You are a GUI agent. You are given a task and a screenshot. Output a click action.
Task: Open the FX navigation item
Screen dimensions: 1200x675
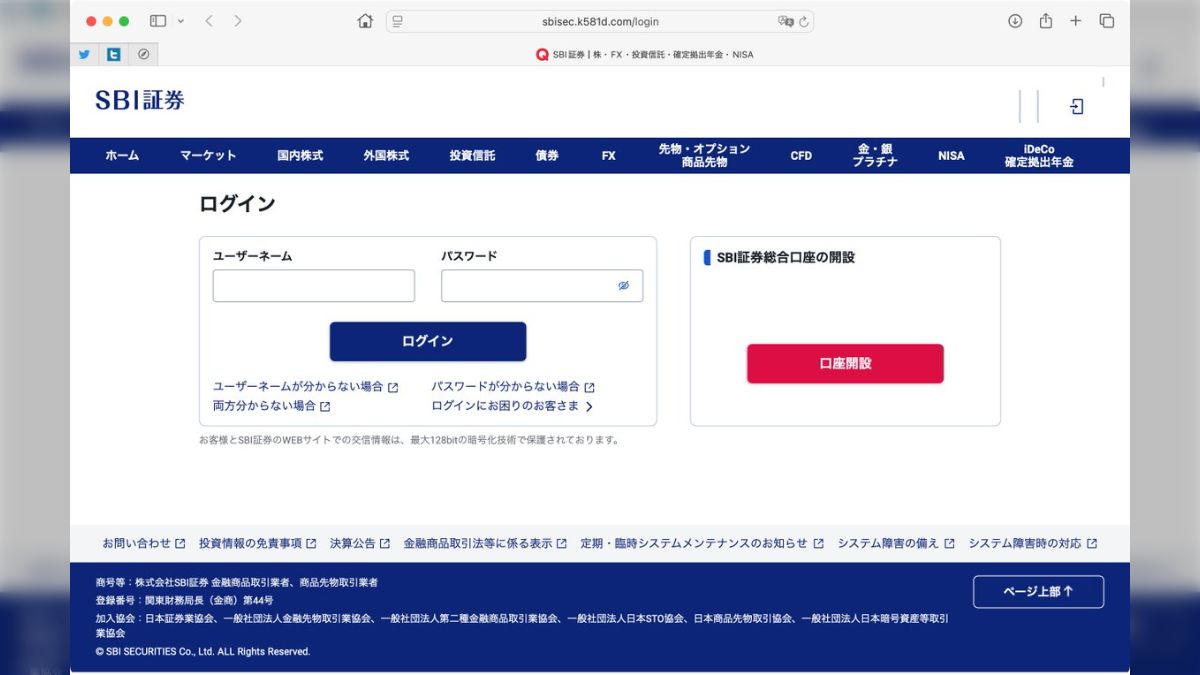(609, 156)
